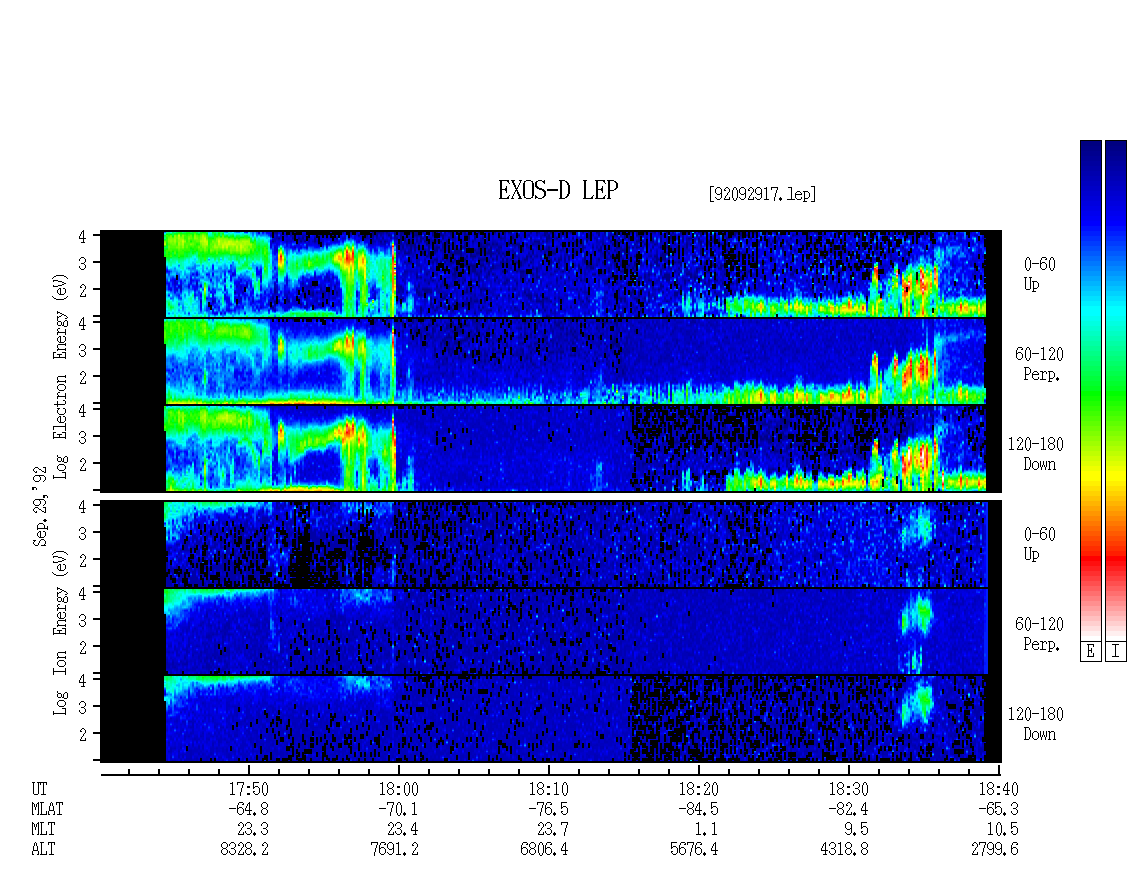1130x875 pixels.
Task: Click the ALT row label
Action: point(43,849)
